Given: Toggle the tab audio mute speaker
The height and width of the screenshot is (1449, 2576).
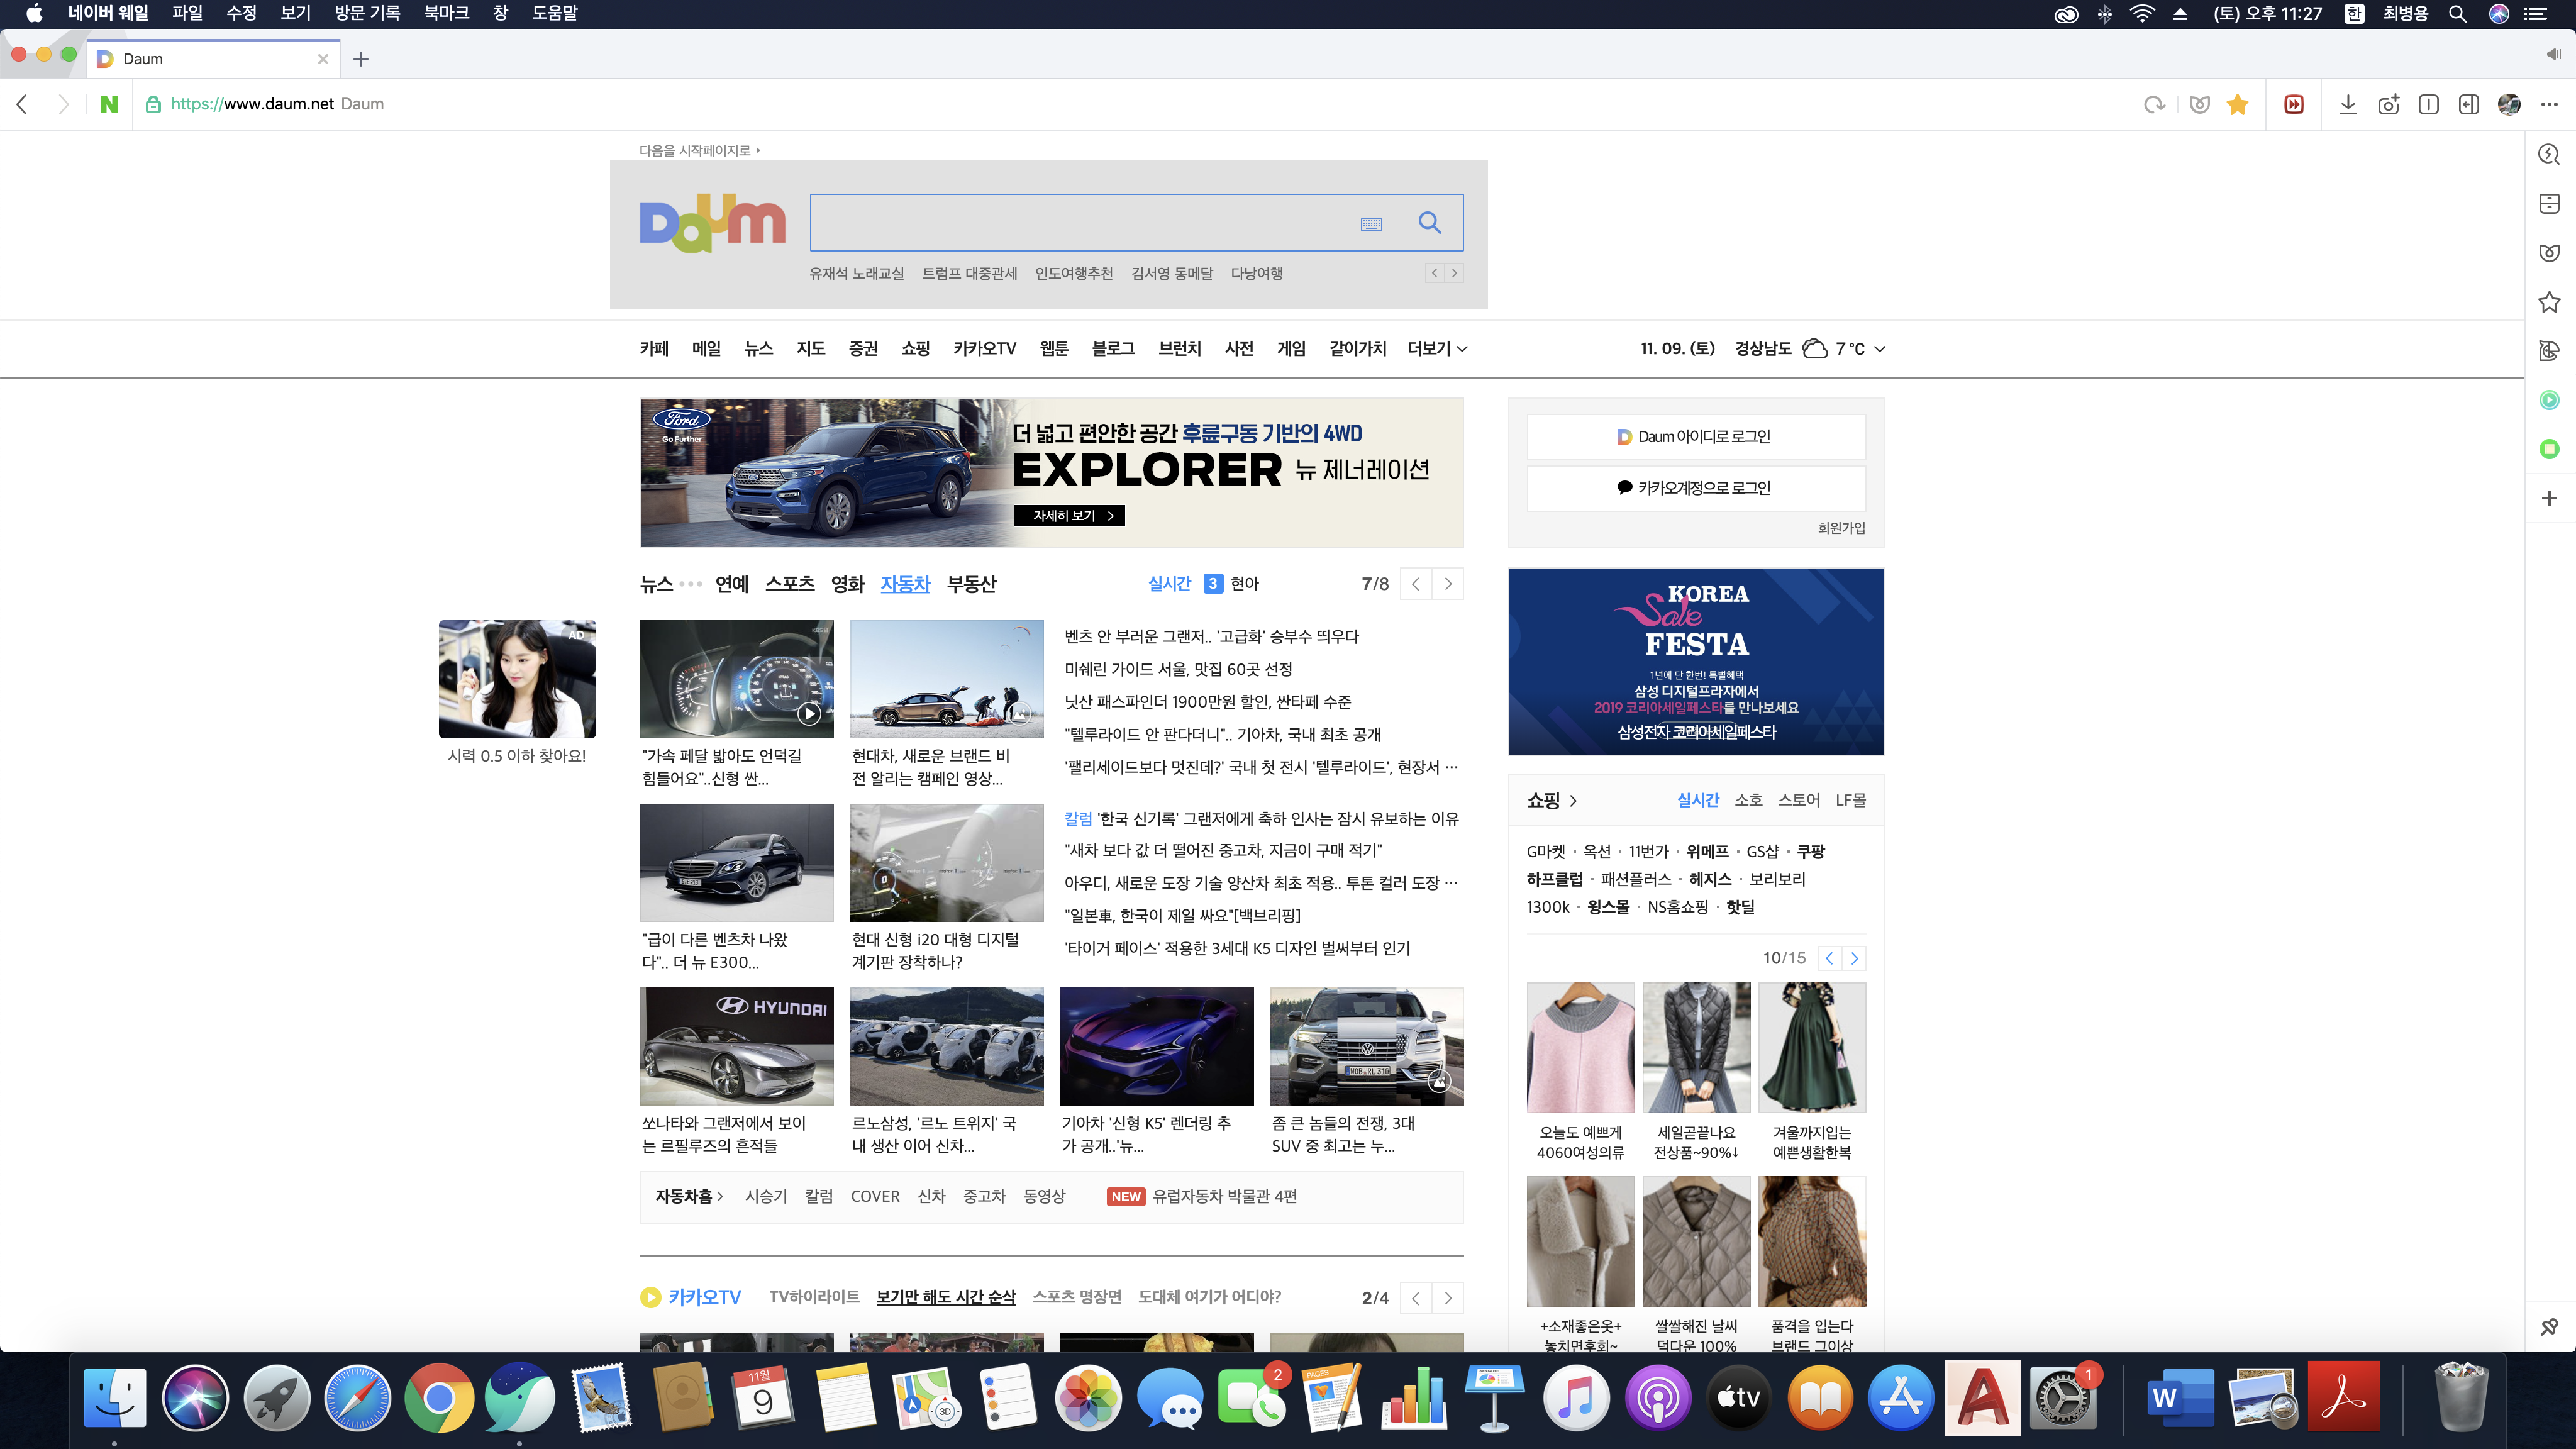Looking at the screenshot, I should pyautogui.click(x=2553, y=54).
